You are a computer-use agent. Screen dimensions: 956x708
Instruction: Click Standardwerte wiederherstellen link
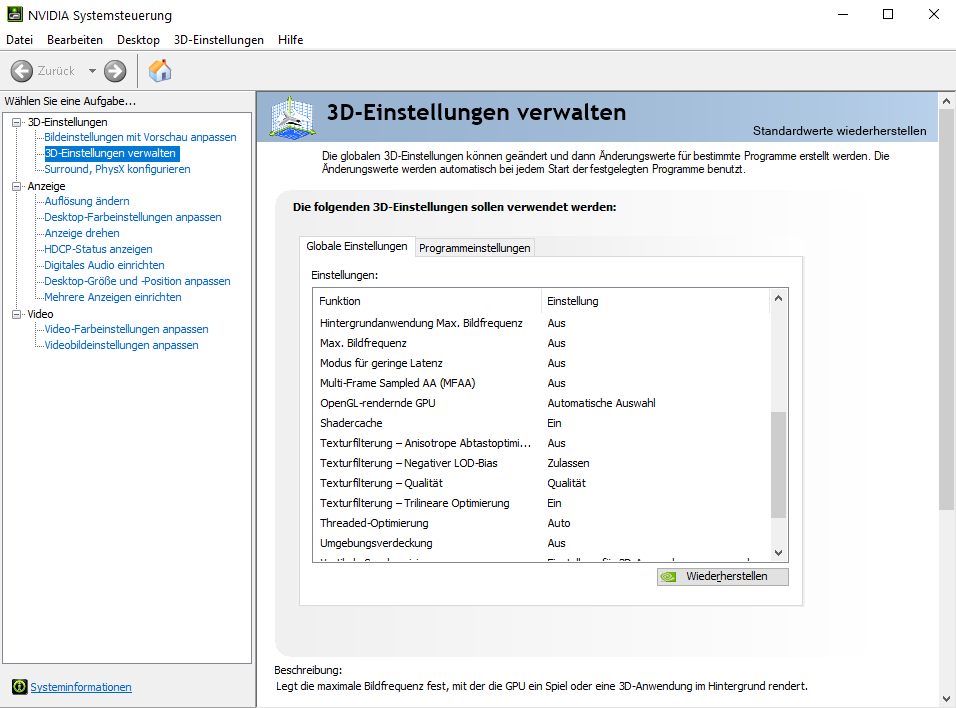(x=839, y=131)
